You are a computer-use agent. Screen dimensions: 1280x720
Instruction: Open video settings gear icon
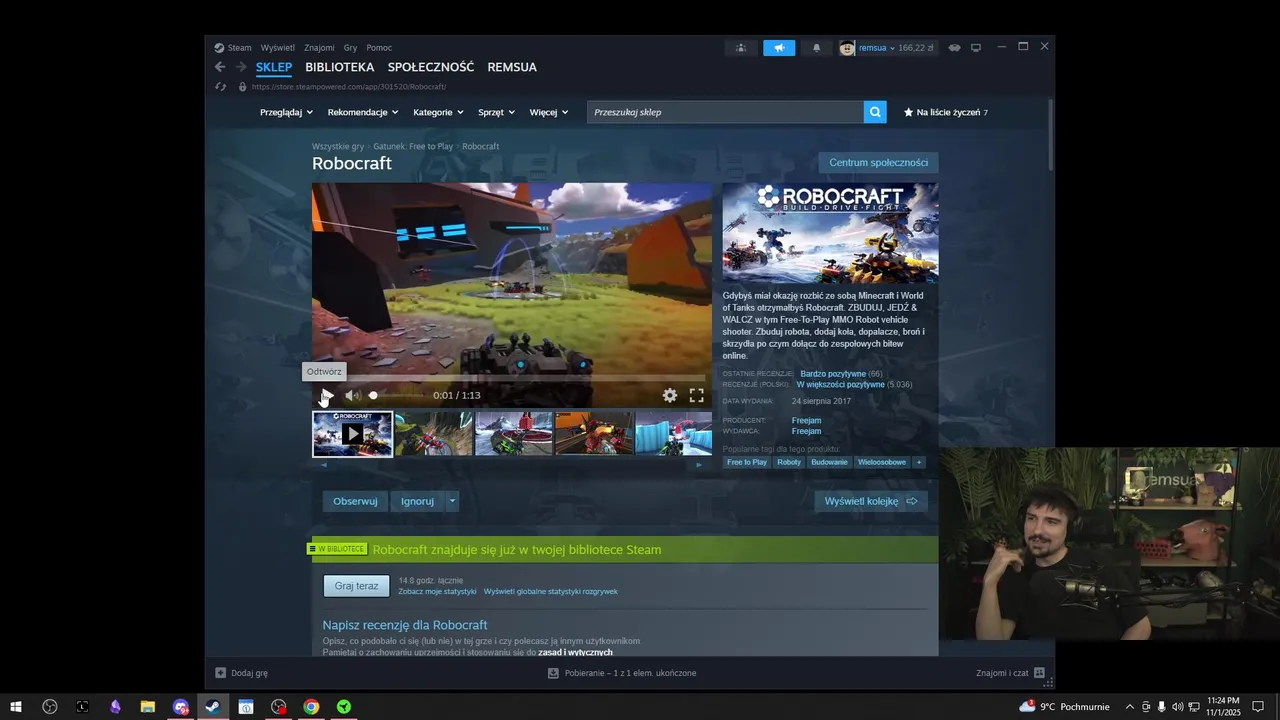670,396
